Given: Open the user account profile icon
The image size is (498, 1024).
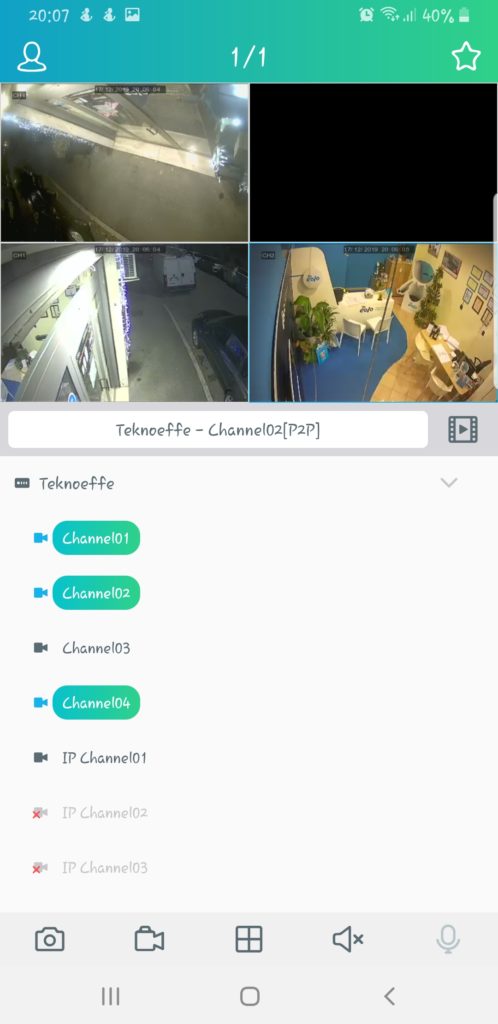Looking at the screenshot, I should pyautogui.click(x=31, y=57).
